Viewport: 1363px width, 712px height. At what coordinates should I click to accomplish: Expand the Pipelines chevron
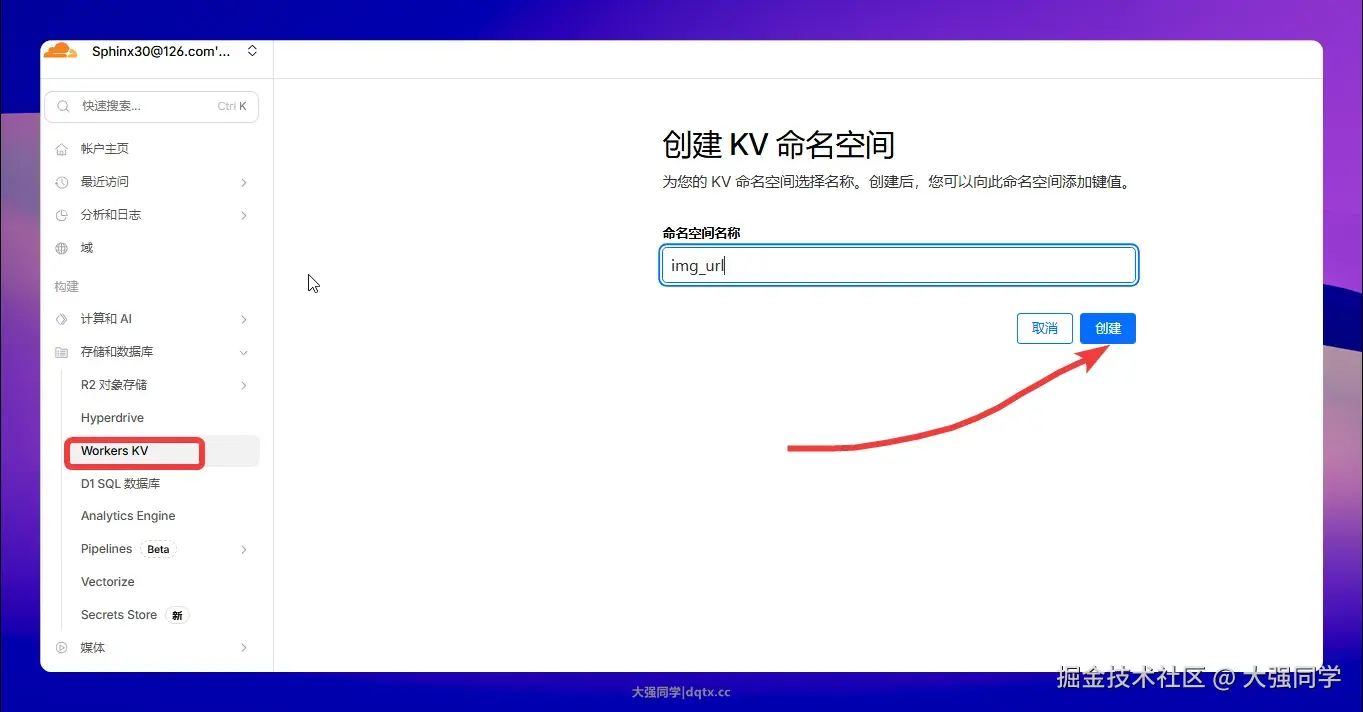(244, 549)
